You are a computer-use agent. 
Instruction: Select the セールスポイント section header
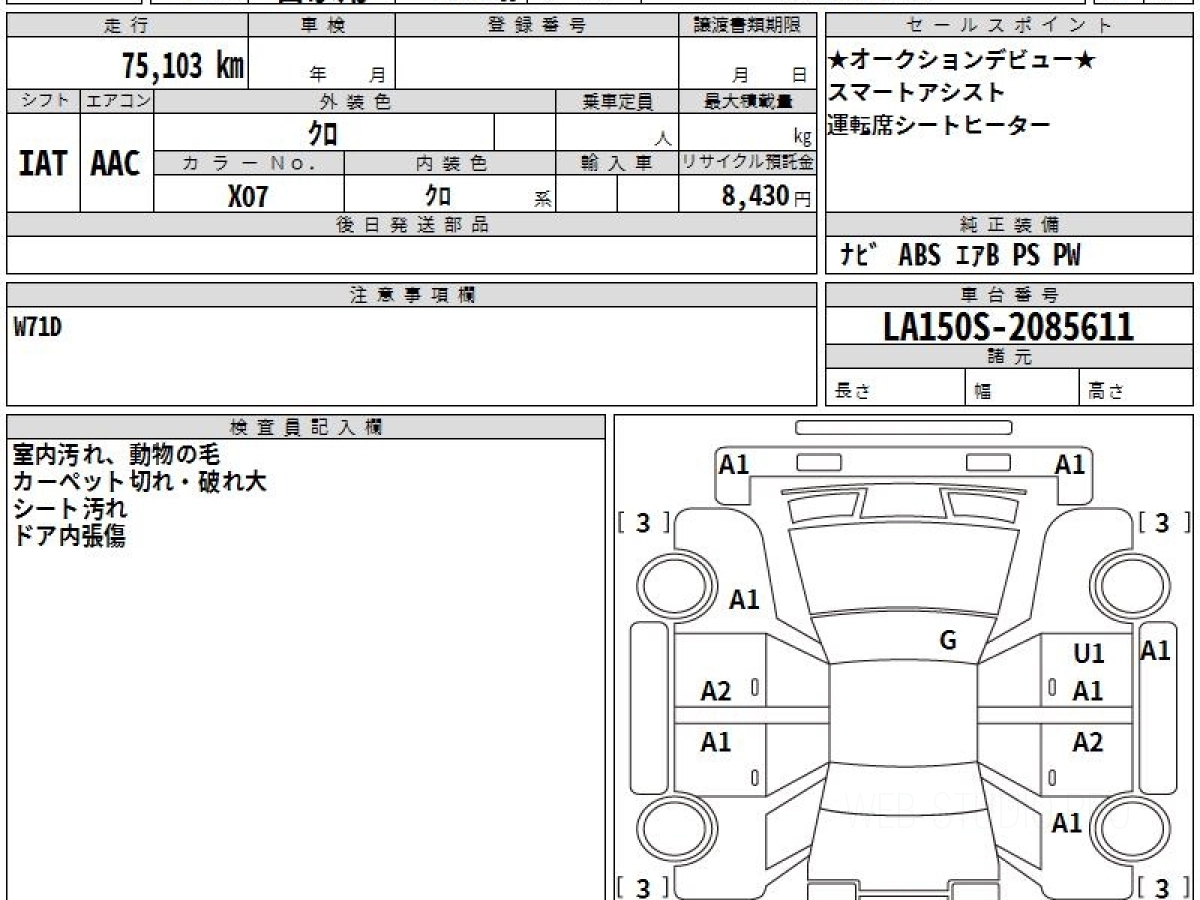[x=1009, y=26]
